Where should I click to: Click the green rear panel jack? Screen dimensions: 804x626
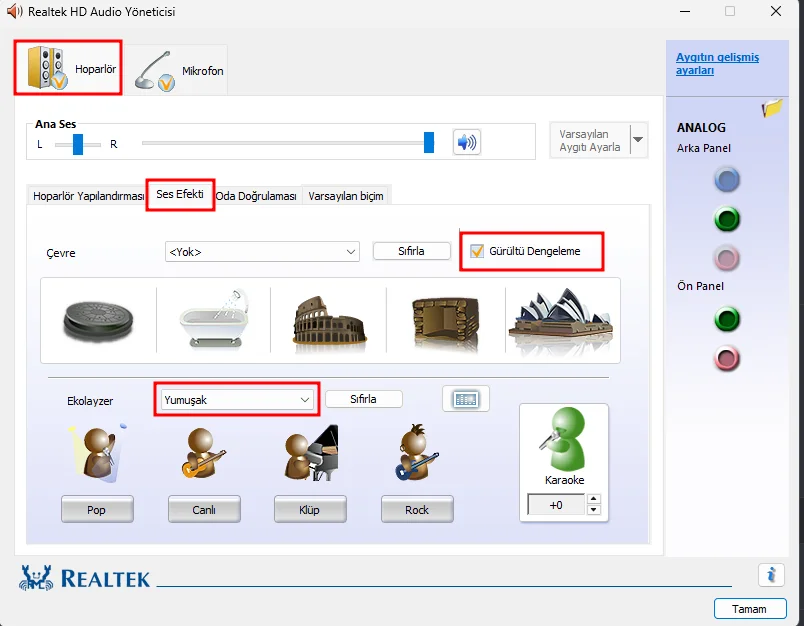[x=727, y=219]
